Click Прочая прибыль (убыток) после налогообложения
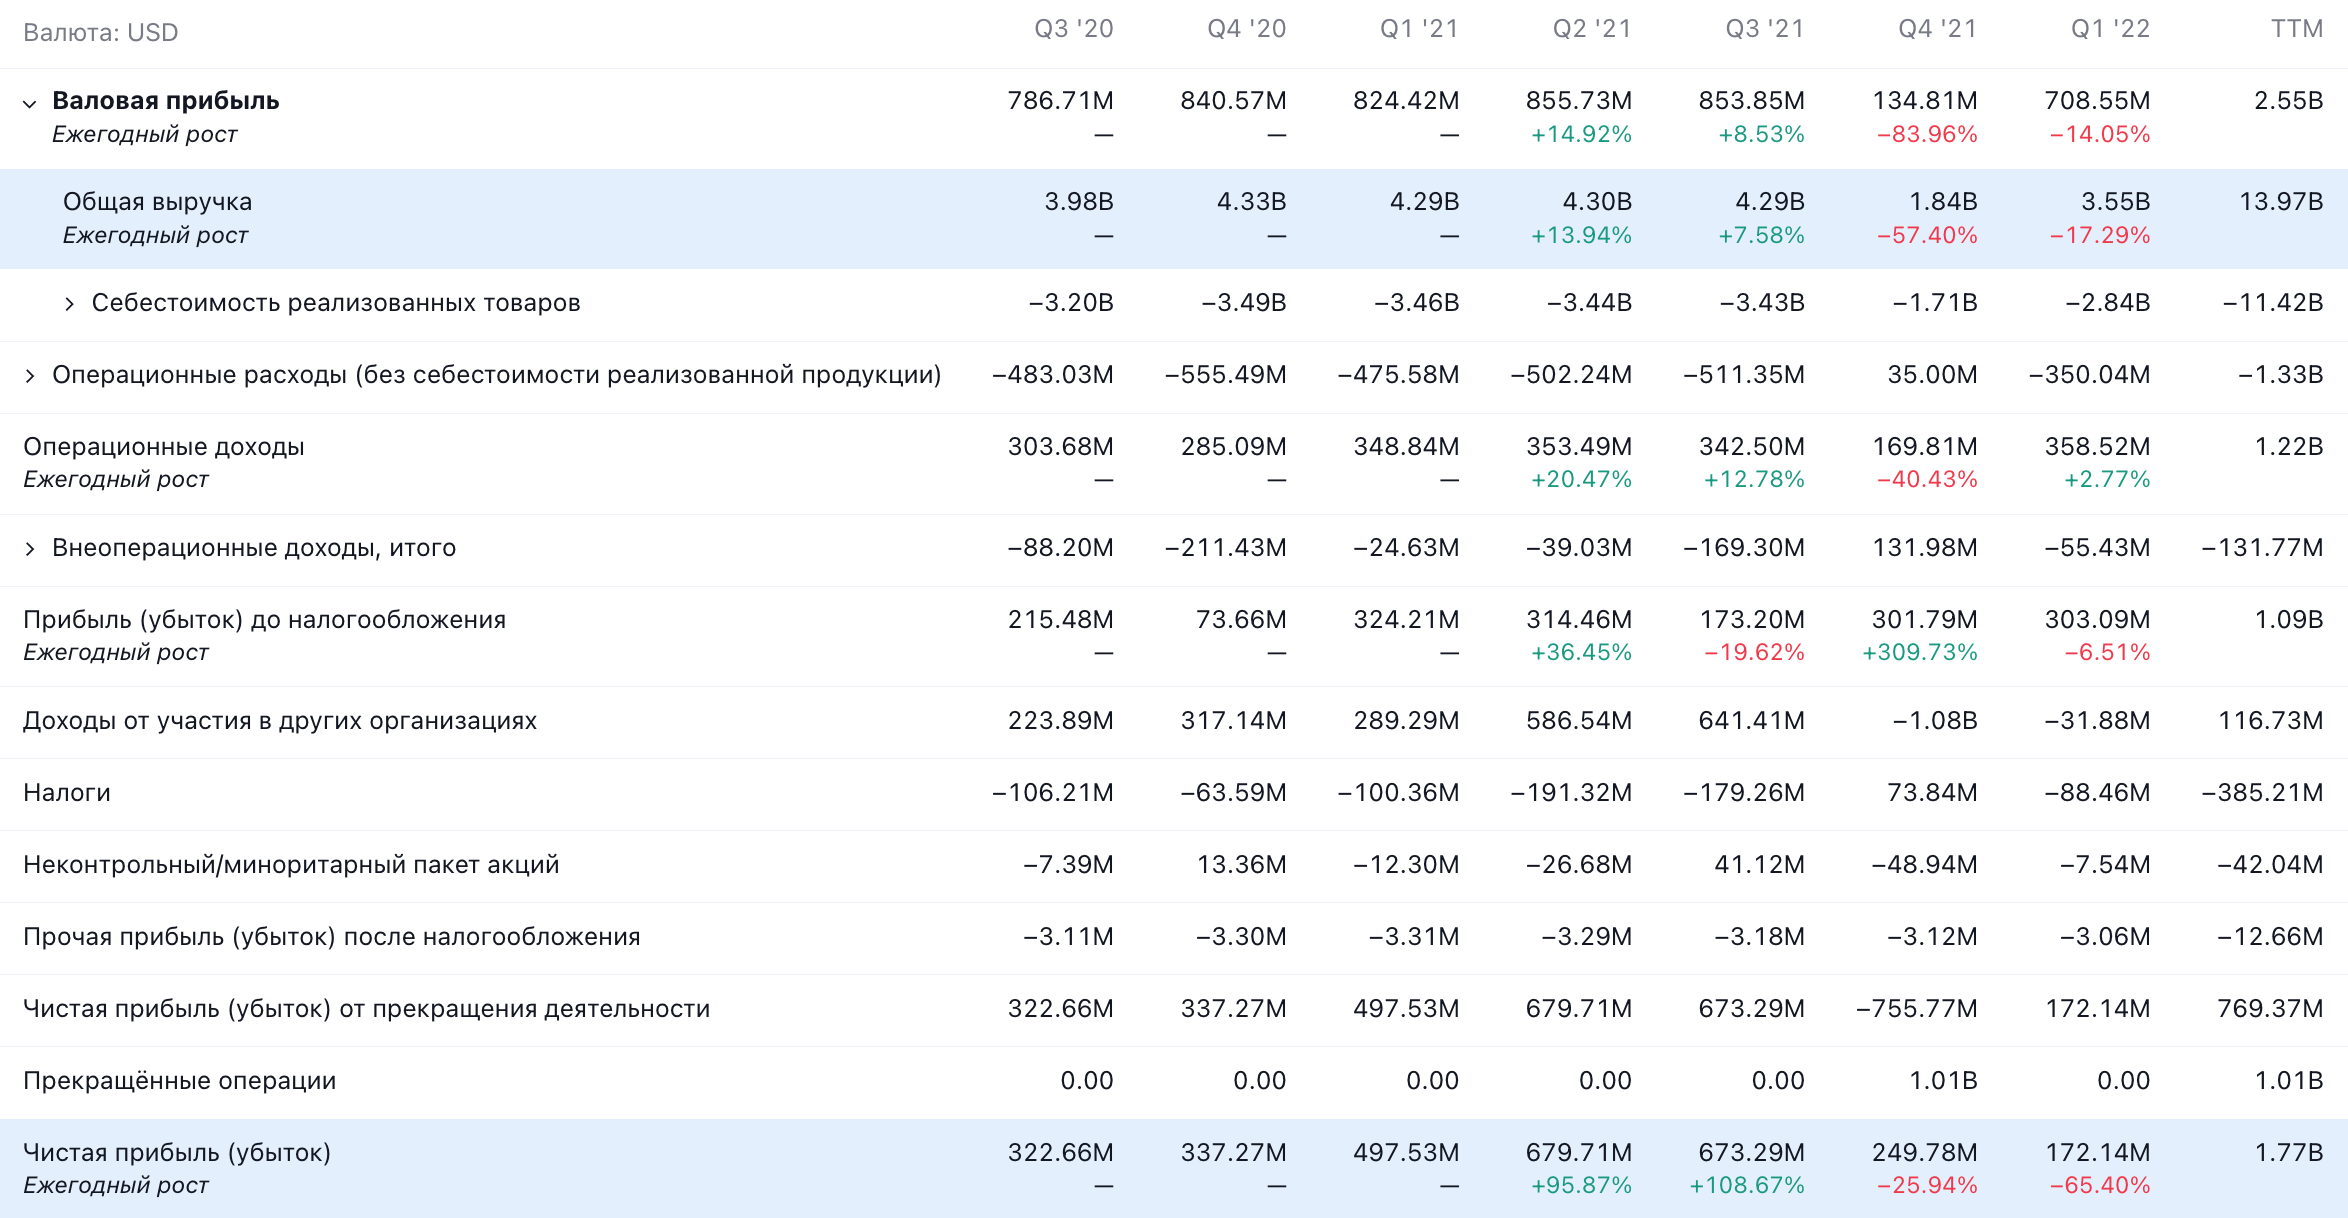The height and width of the screenshot is (1218, 2348). [x=332, y=937]
